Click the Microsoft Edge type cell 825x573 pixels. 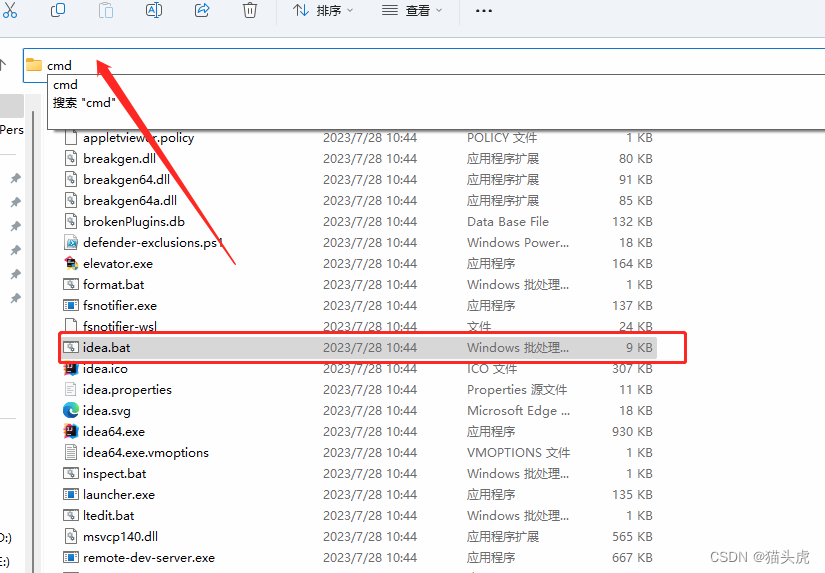coord(518,411)
